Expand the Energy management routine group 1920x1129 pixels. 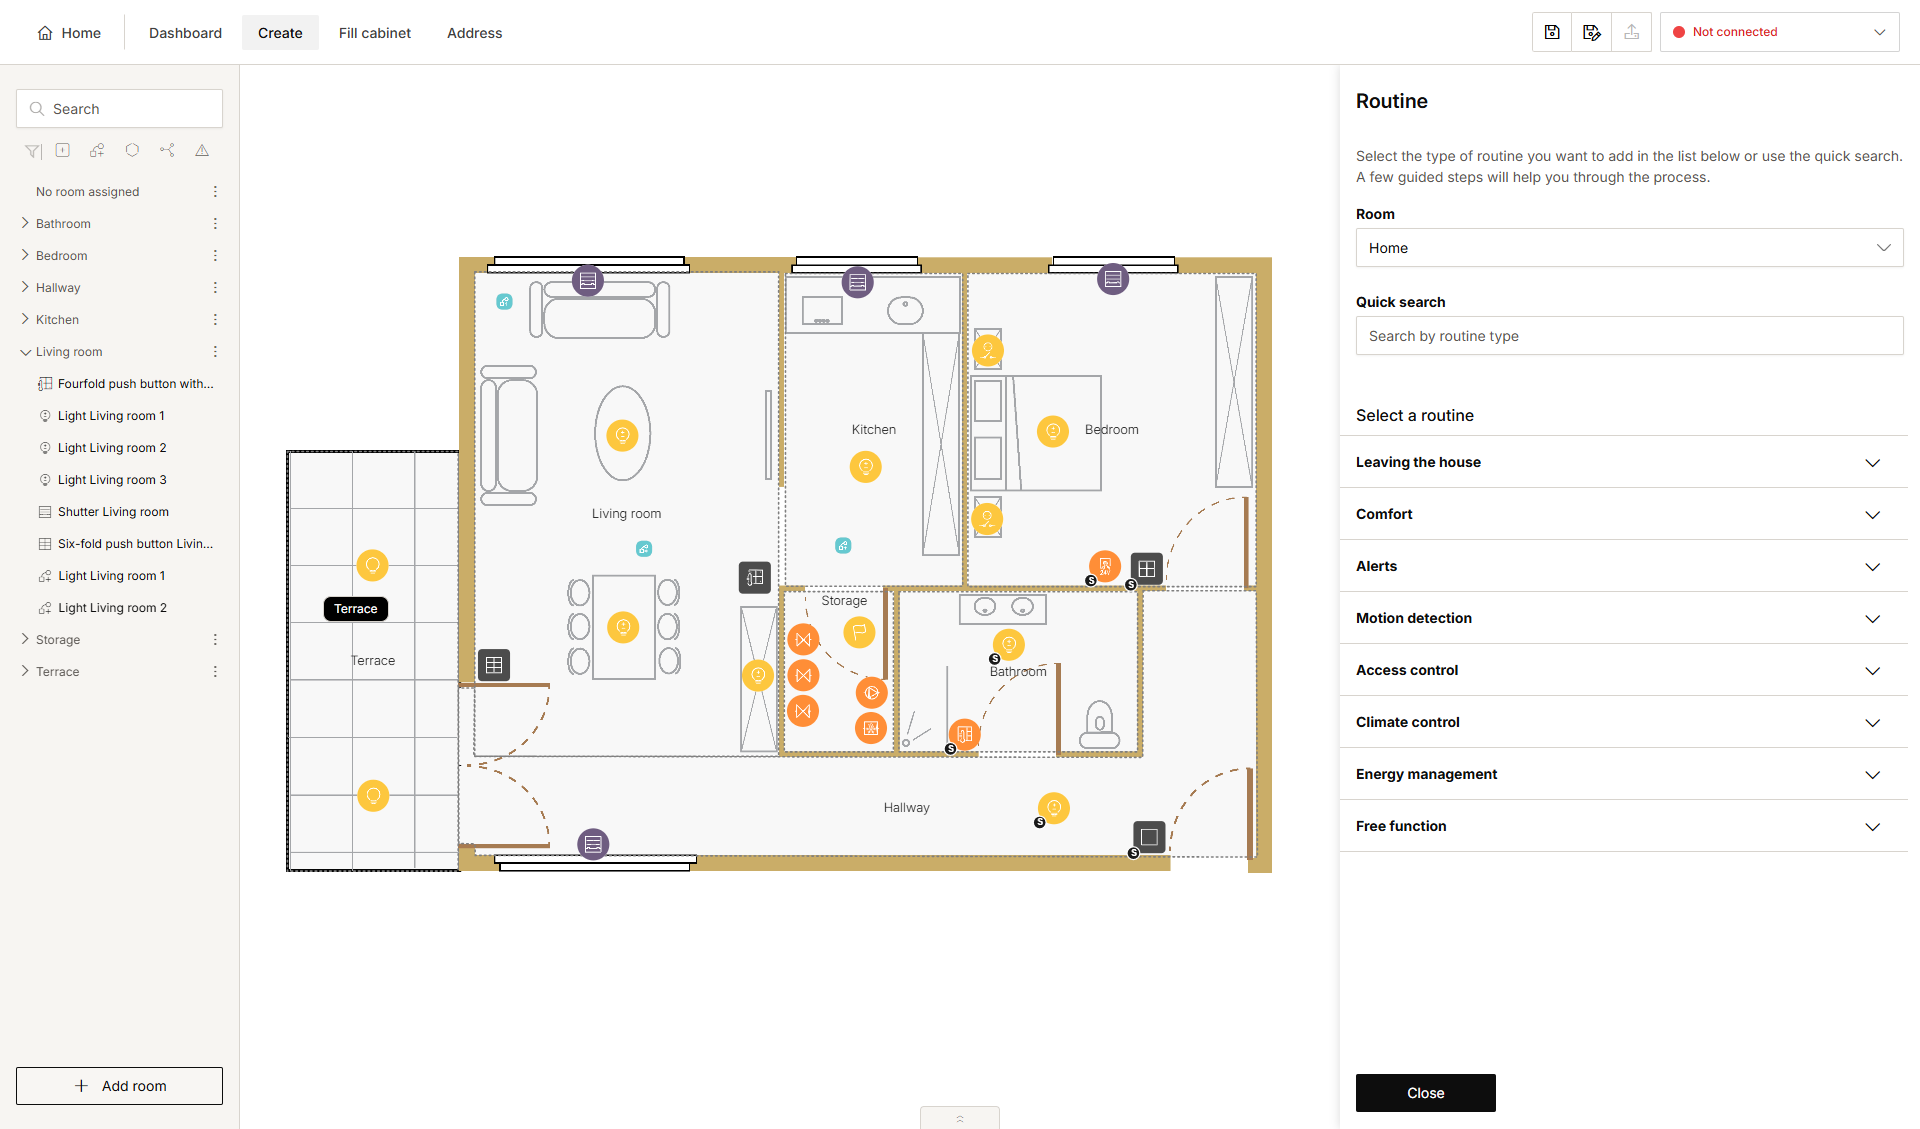tap(1623, 774)
